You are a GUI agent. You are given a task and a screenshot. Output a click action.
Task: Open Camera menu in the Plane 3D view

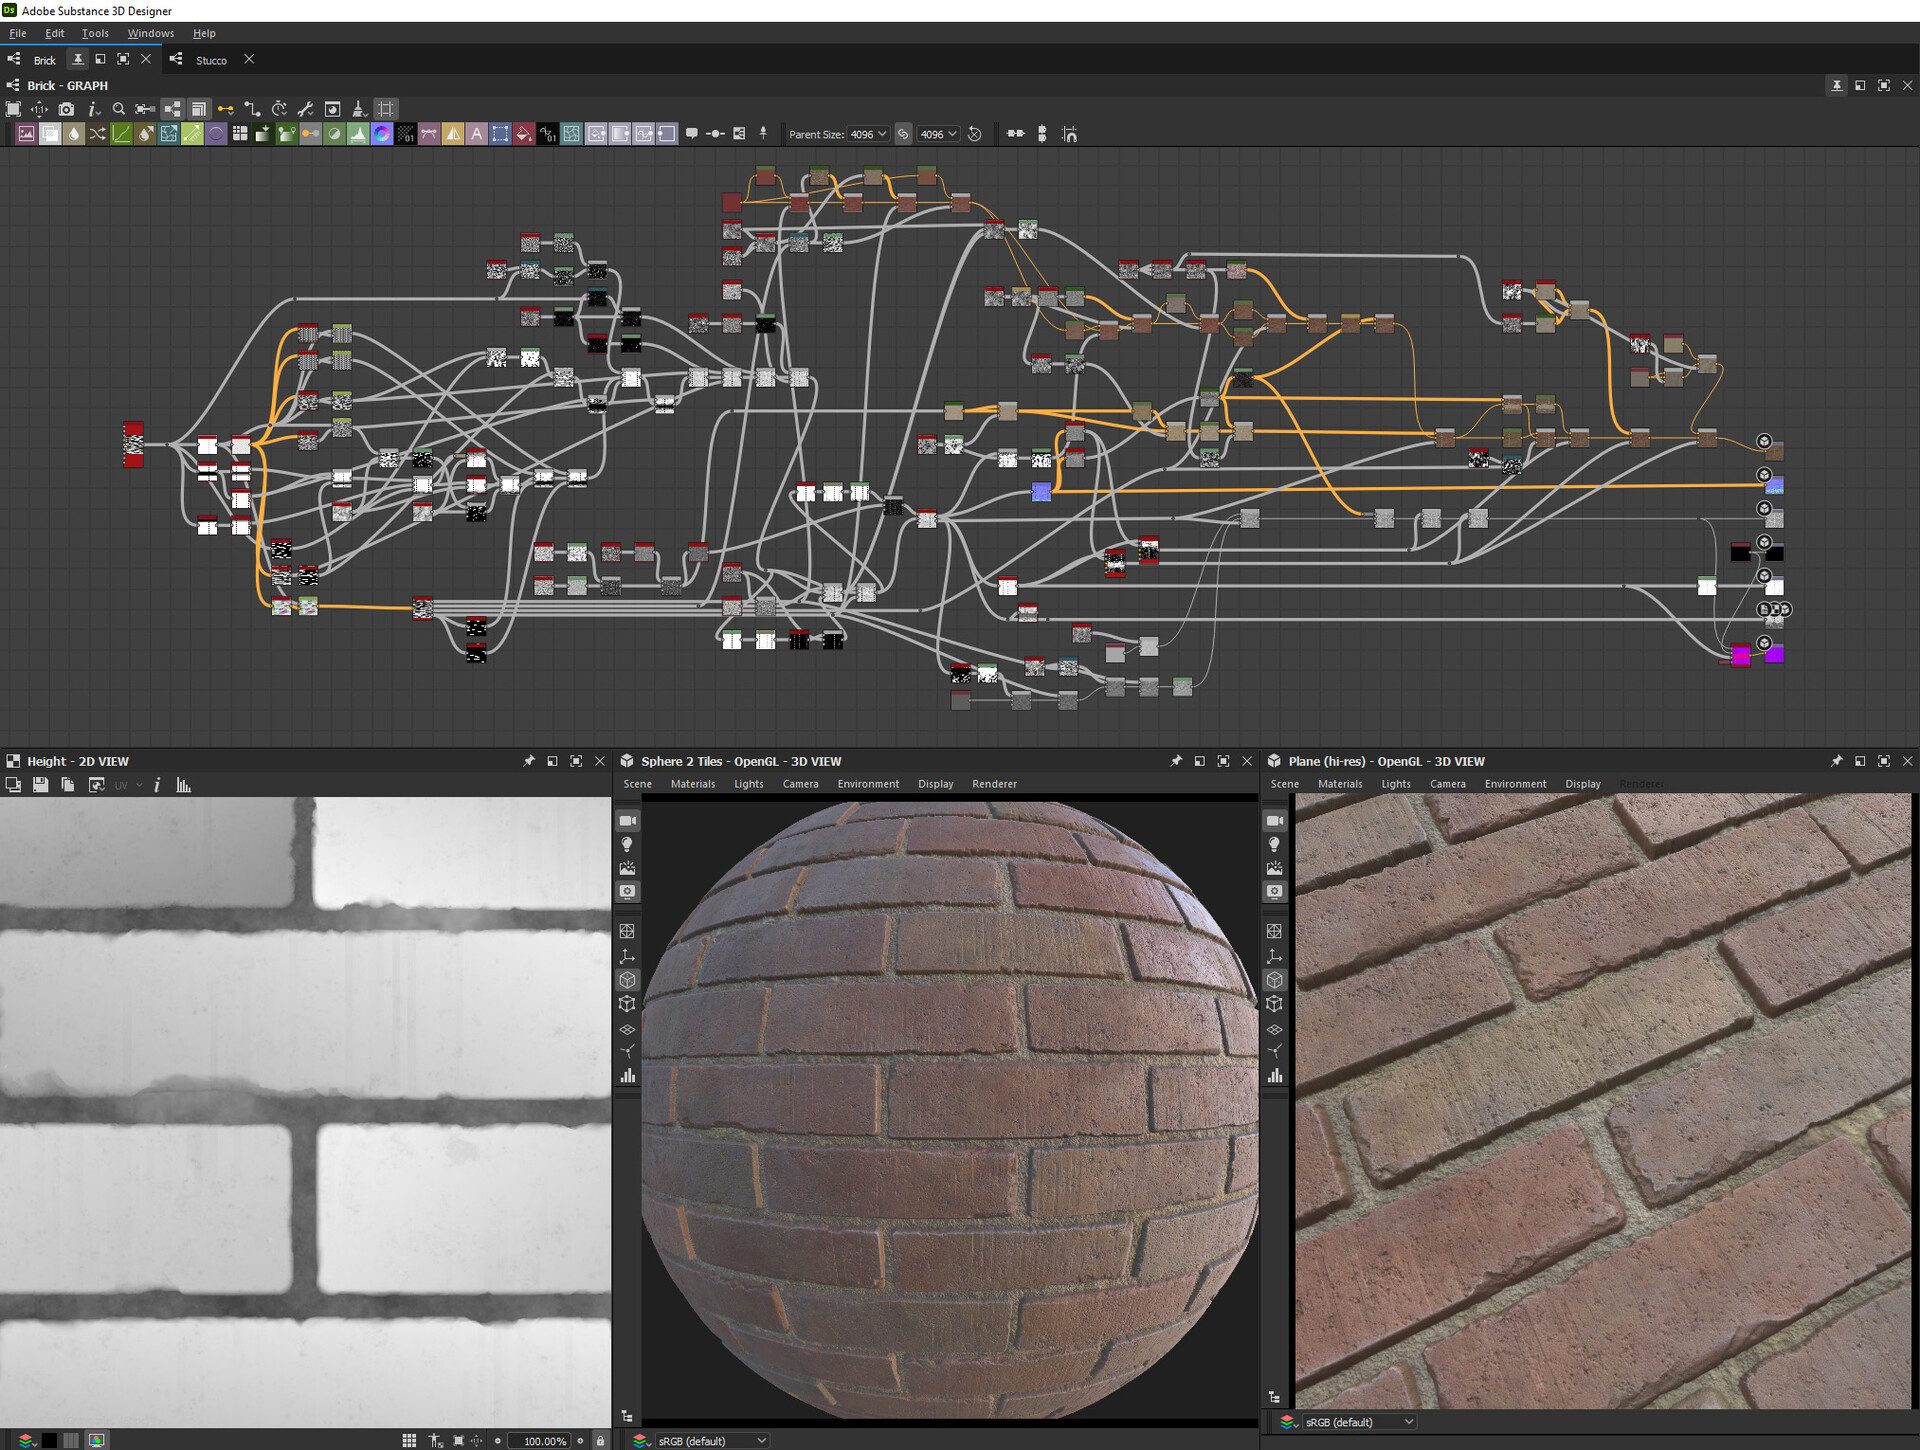[x=1447, y=784]
